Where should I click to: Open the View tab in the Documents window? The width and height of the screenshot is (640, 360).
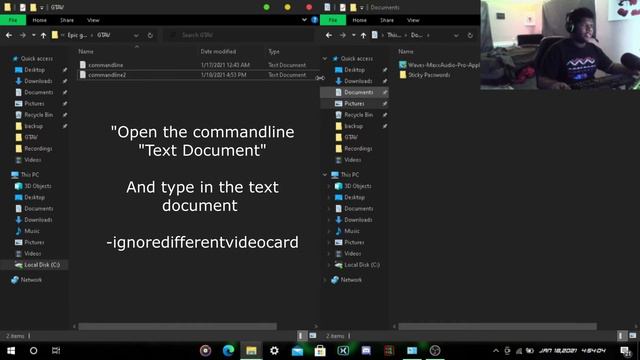coord(413,20)
